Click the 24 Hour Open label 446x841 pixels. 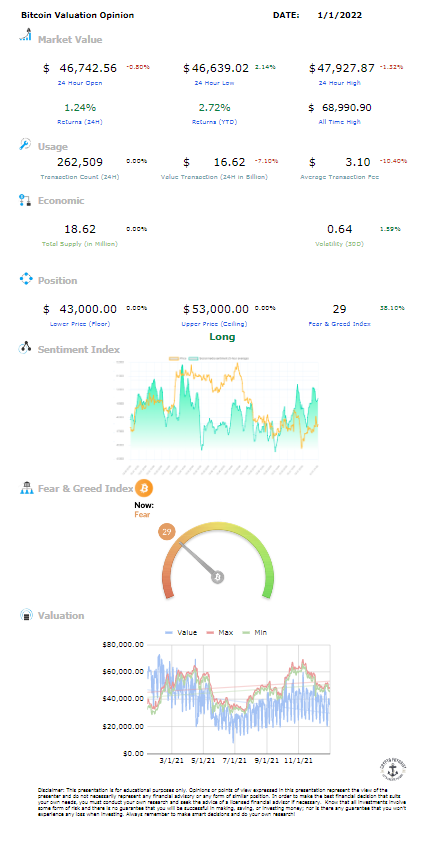(80, 83)
